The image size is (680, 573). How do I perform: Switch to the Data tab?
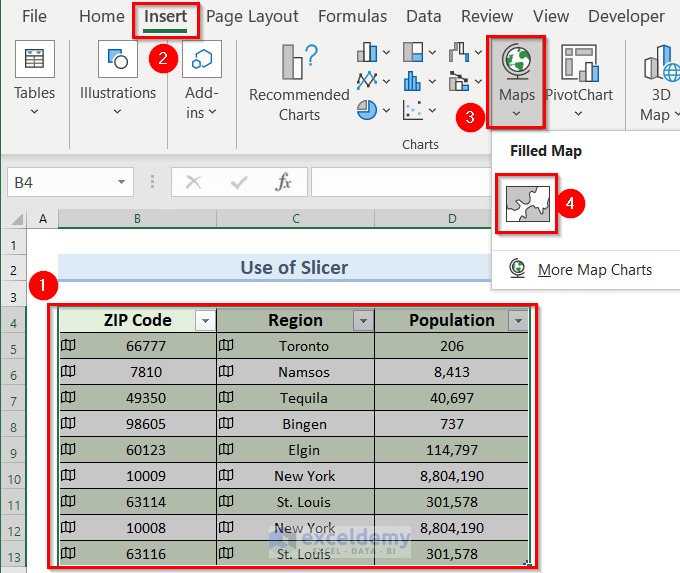point(424,16)
